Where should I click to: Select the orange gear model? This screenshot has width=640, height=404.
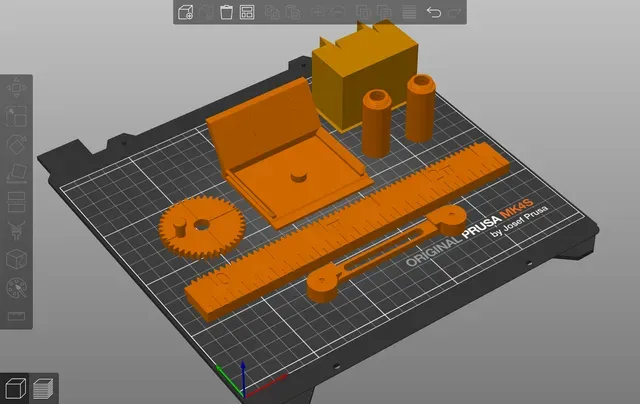point(202,228)
